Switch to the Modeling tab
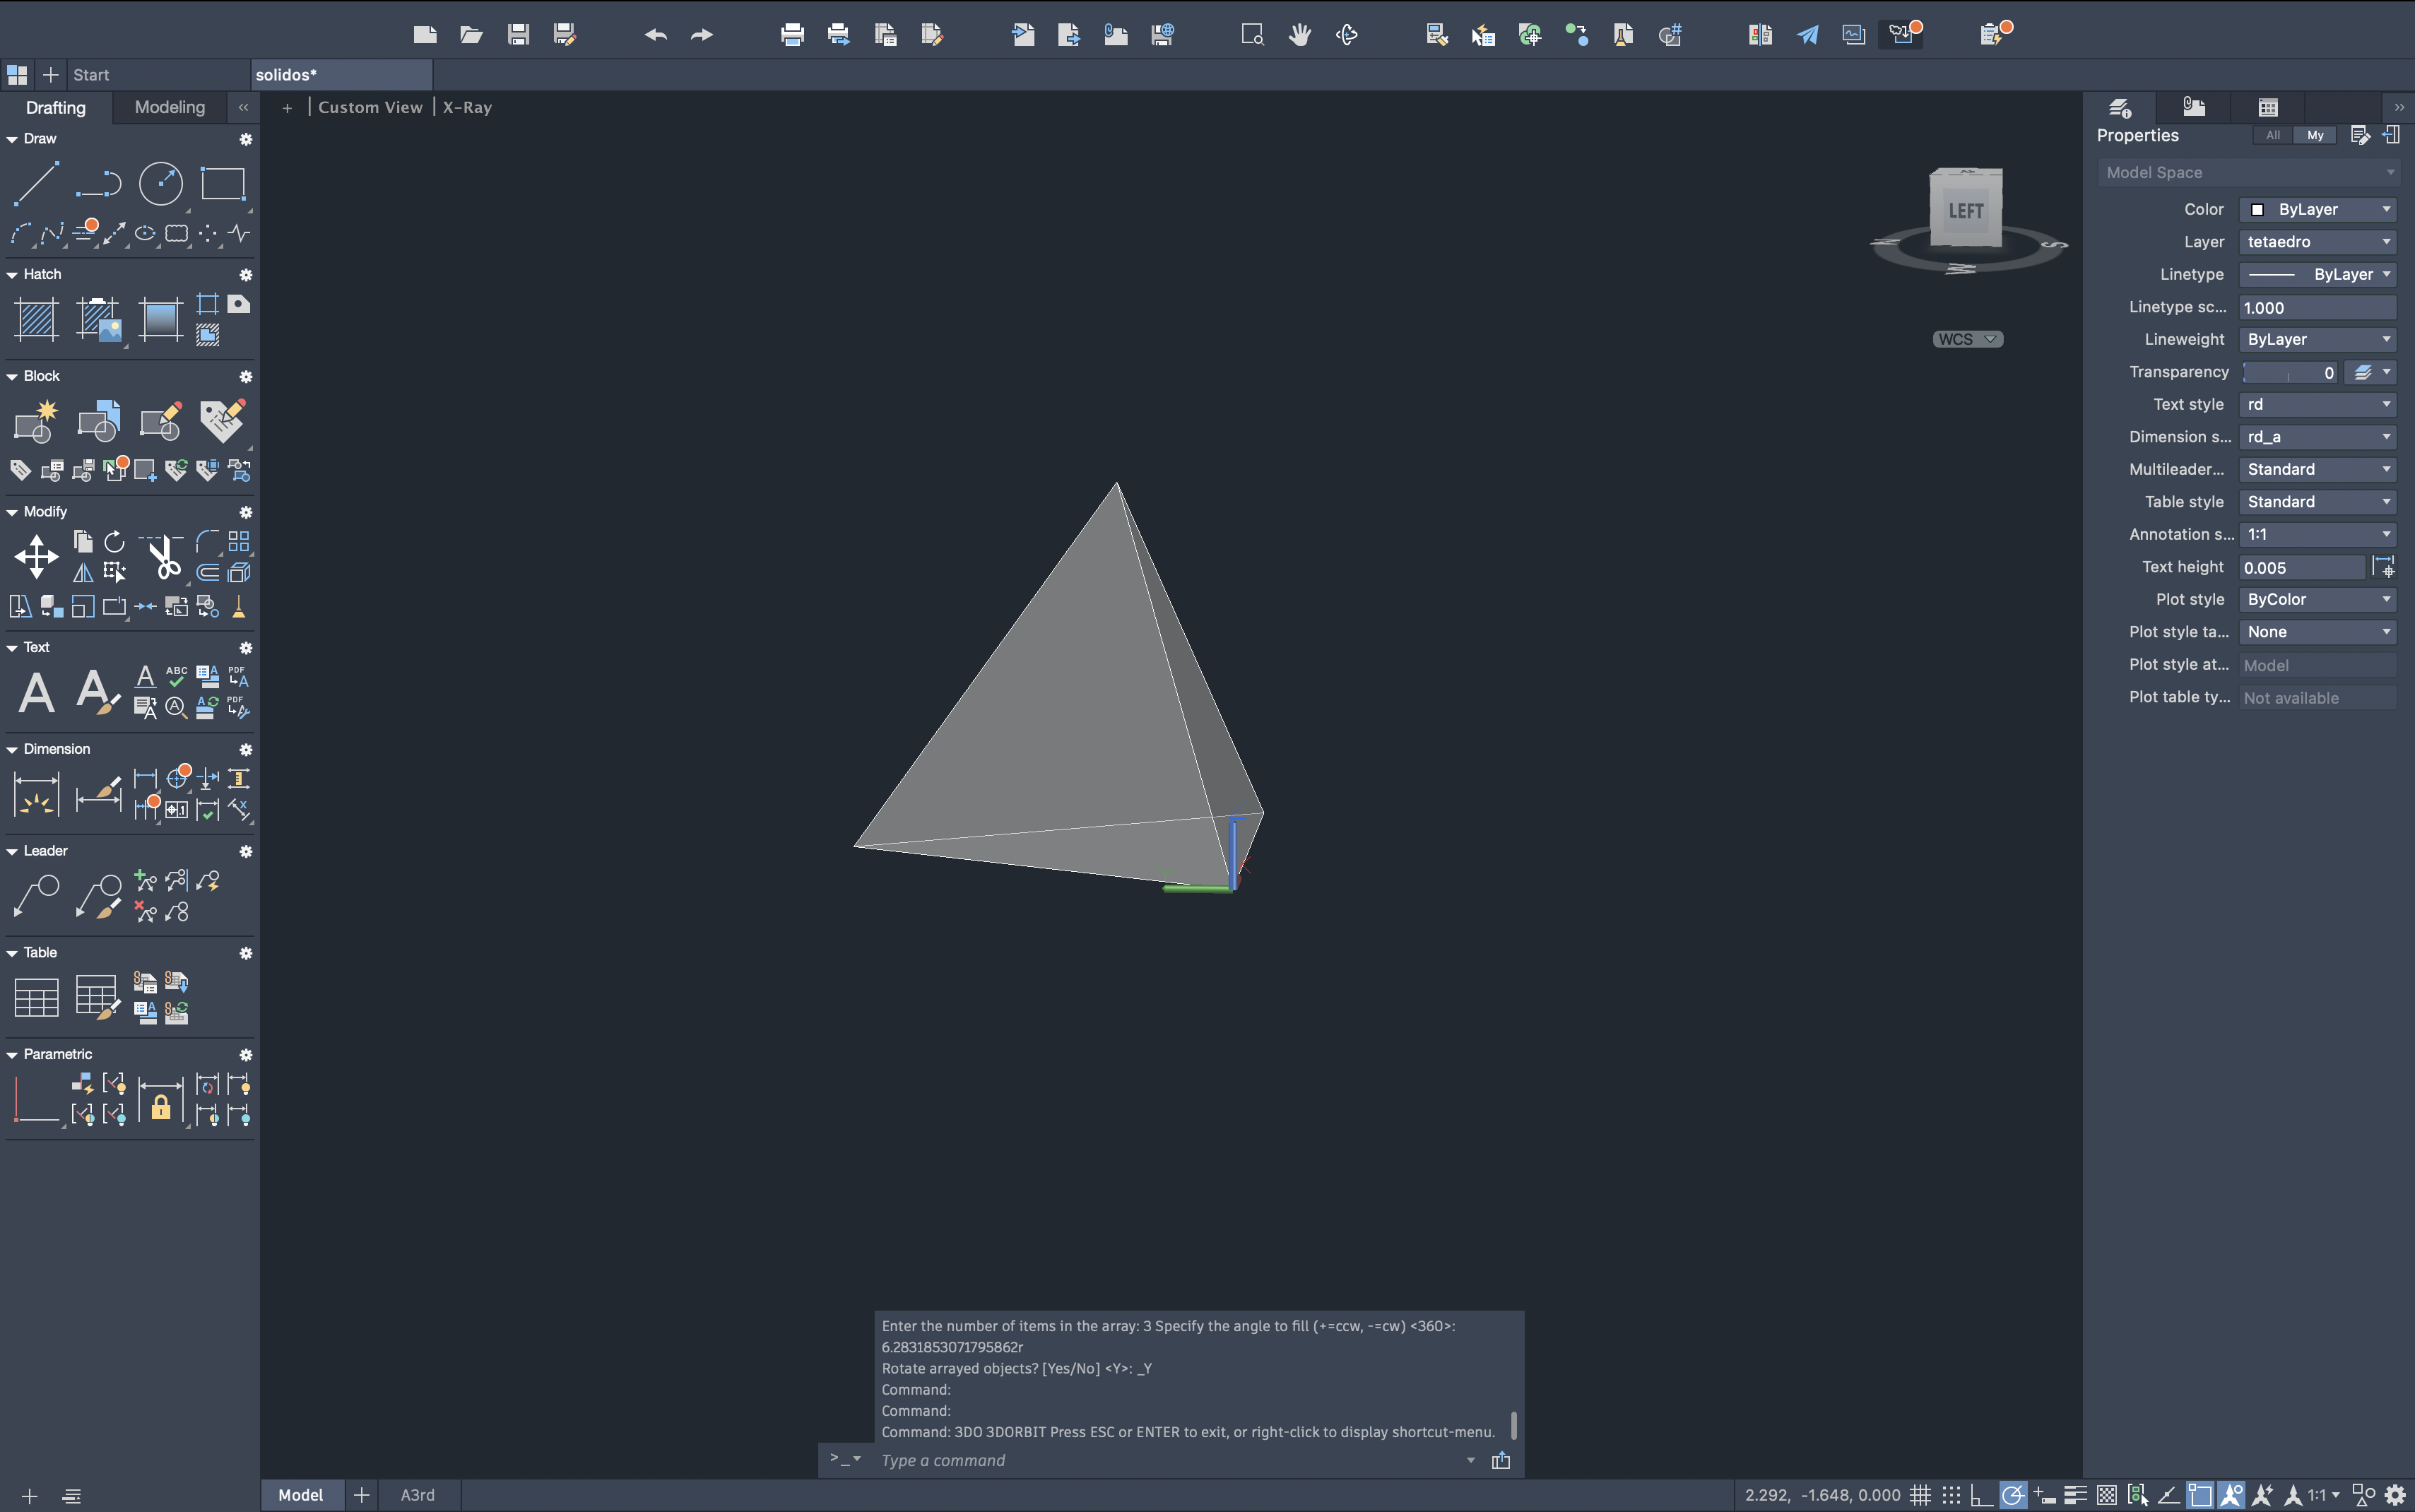Screen dimensions: 2415x1512 [169, 107]
